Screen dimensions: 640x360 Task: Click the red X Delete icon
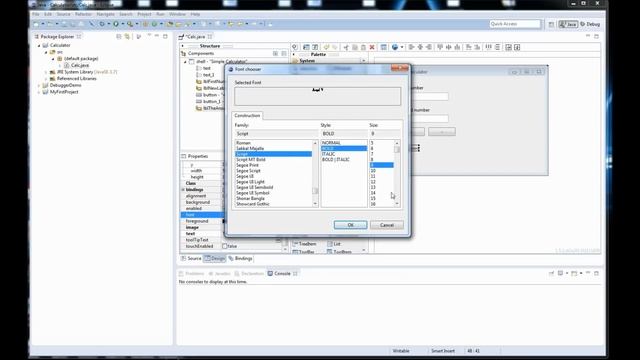pyautogui.click(x=372, y=47)
